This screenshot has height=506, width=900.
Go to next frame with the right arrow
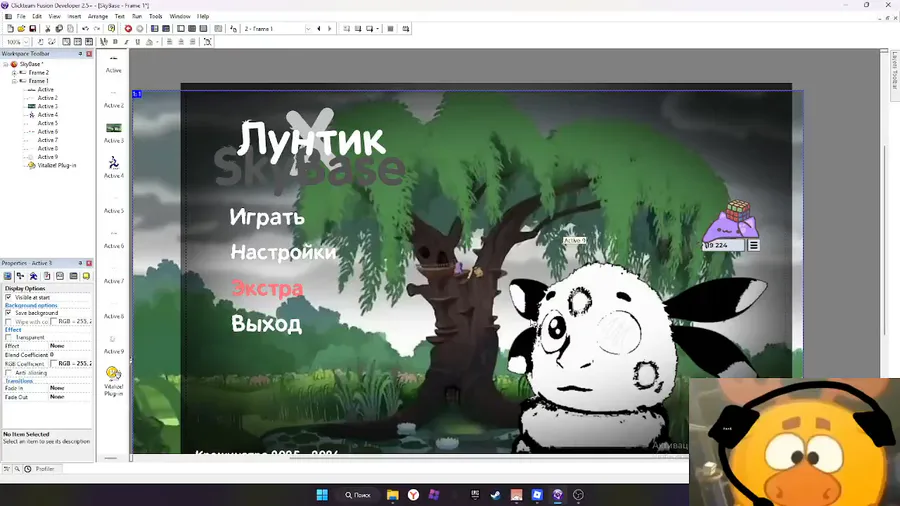coord(329,29)
